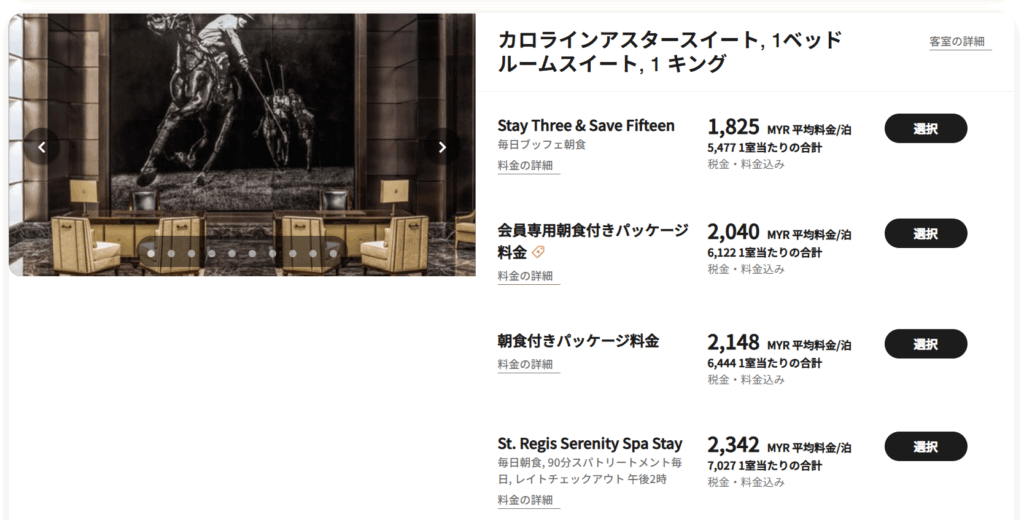Image resolution: width=1024 pixels, height=520 pixels.
Task: Click the Stay Three & Save Fifteen rate name
Action: [586, 125]
